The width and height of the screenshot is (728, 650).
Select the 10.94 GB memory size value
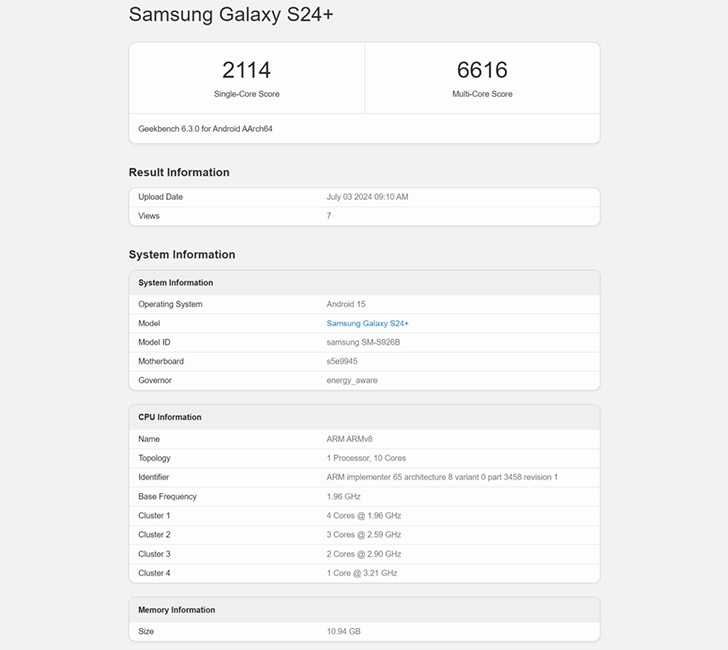click(344, 631)
